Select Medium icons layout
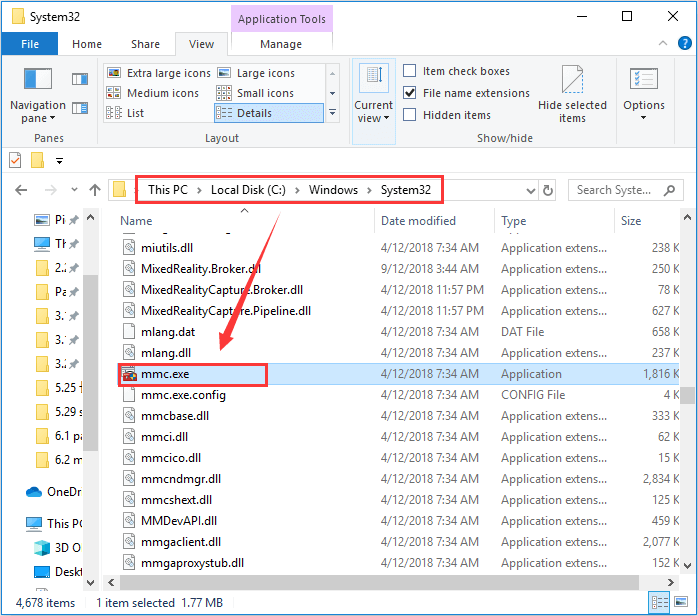This screenshot has height=616, width=698. [153, 93]
